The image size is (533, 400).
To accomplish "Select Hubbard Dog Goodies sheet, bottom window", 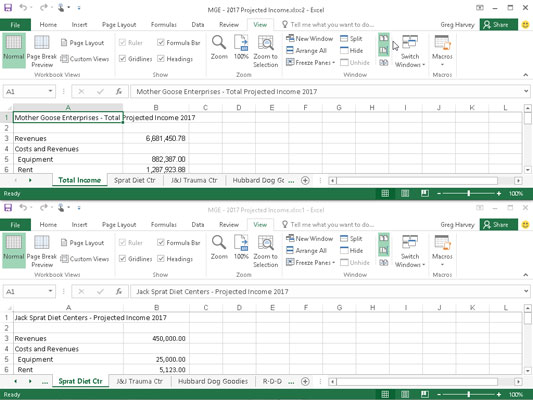I will (213, 381).
